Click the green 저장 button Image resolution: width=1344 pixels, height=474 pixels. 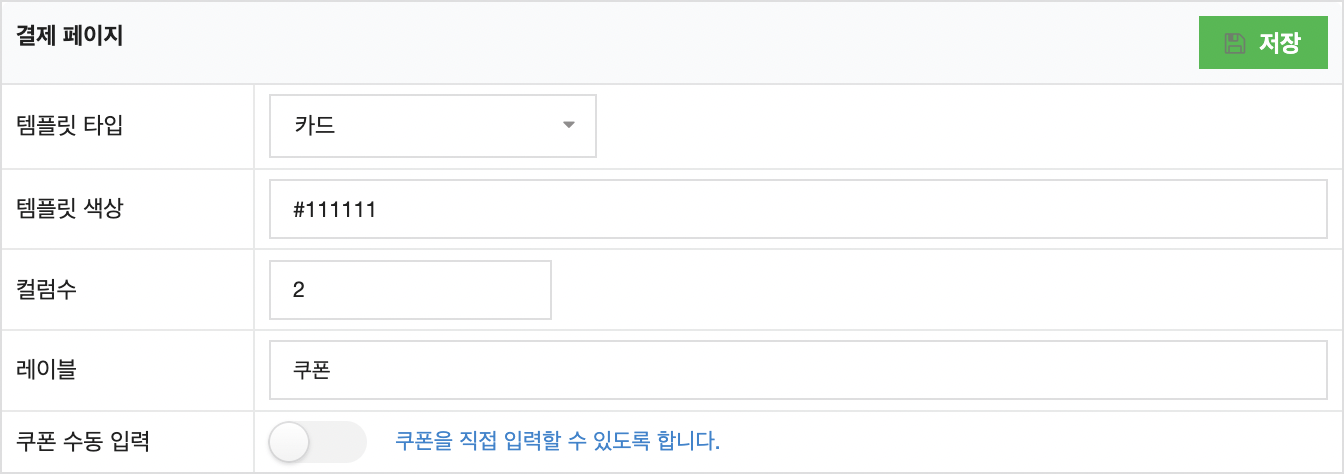1263,43
